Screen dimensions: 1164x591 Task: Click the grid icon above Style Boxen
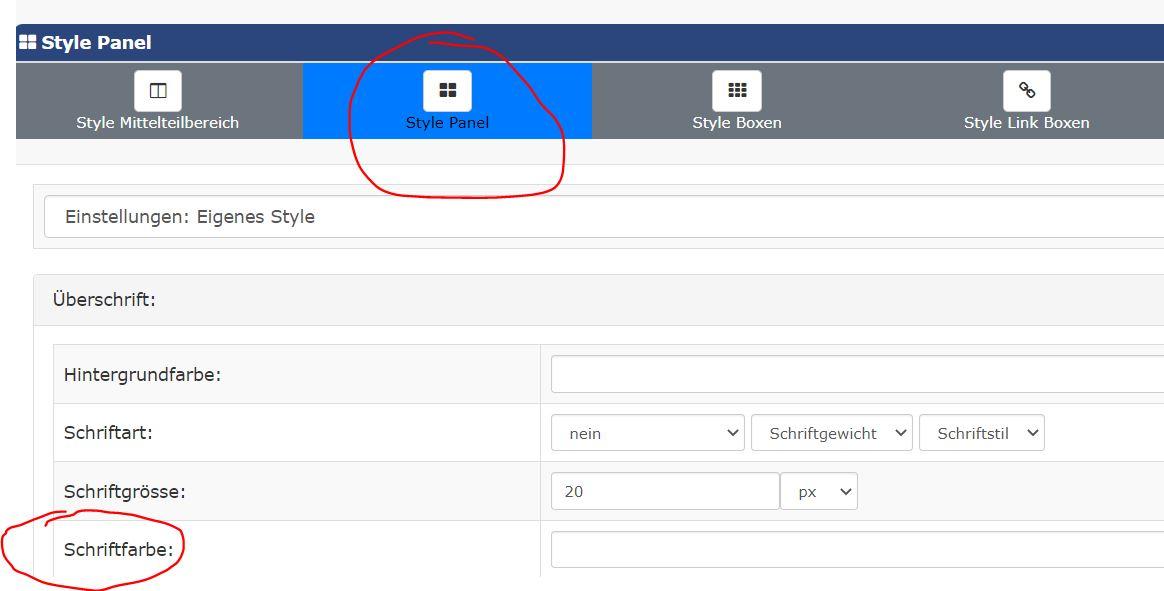coord(737,91)
